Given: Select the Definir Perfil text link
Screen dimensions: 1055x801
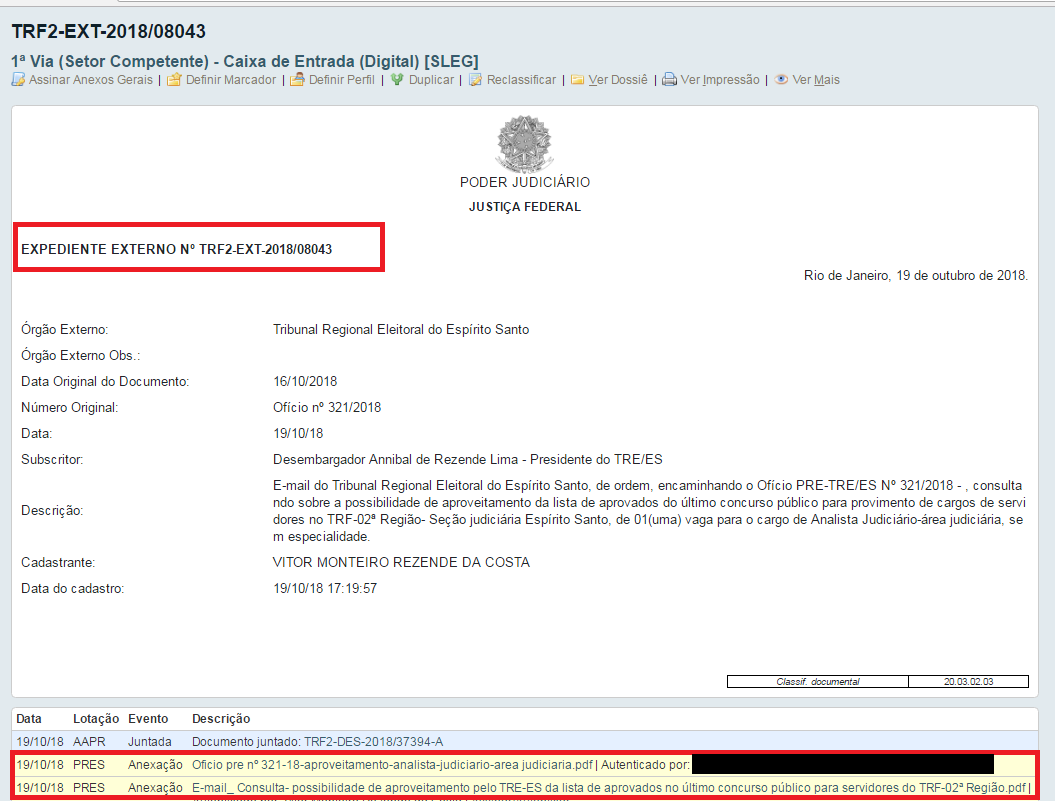Looking at the screenshot, I should (x=342, y=80).
